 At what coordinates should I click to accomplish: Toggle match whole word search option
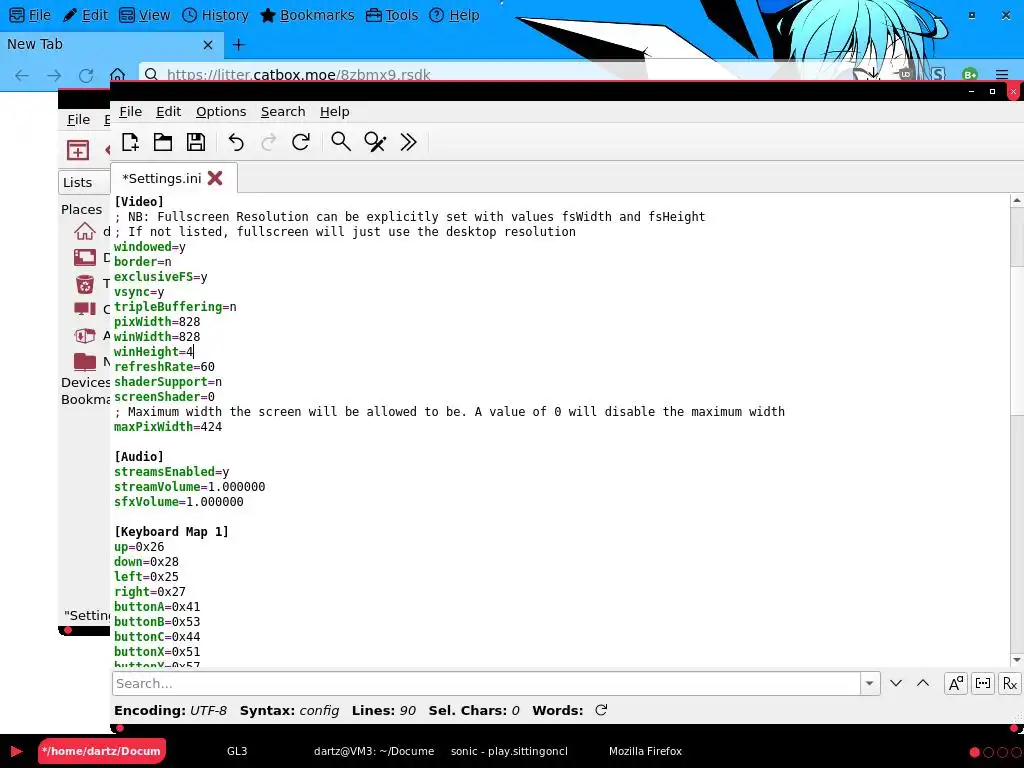983,683
